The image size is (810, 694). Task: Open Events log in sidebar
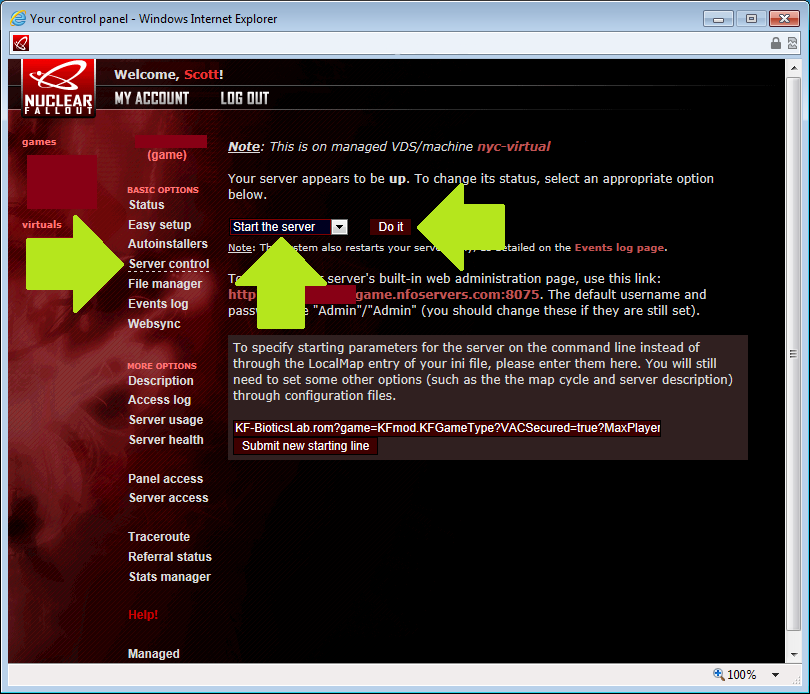158,304
